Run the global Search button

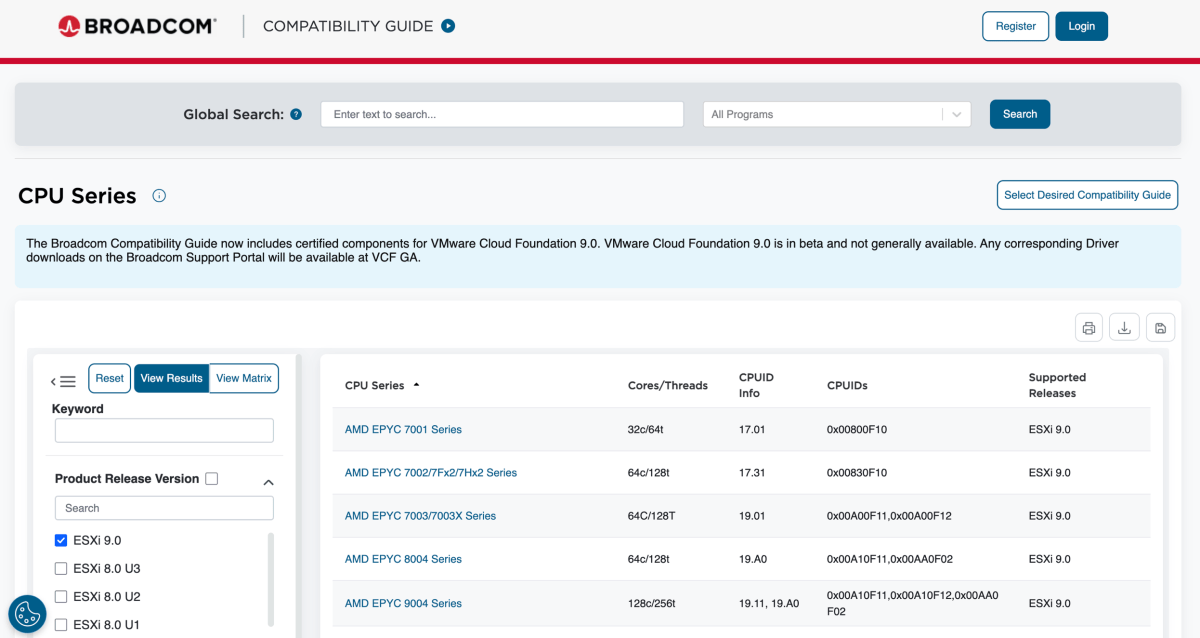(1020, 114)
